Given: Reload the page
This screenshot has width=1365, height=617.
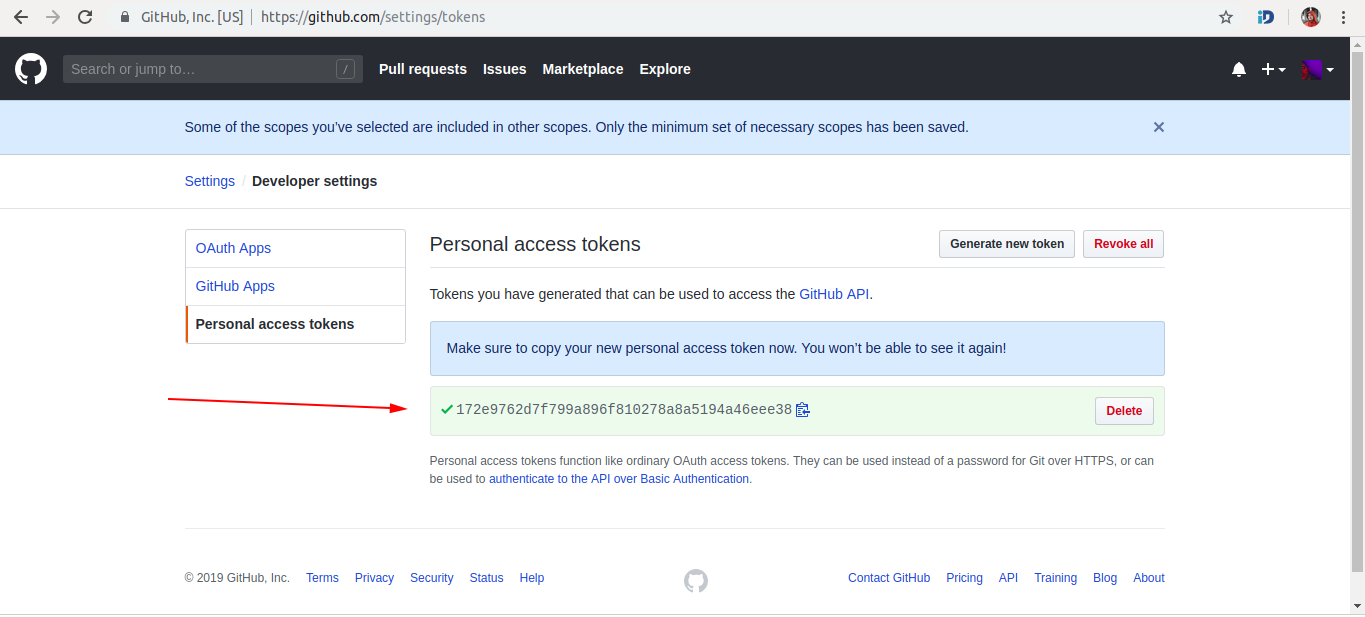Looking at the screenshot, I should 85,17.
